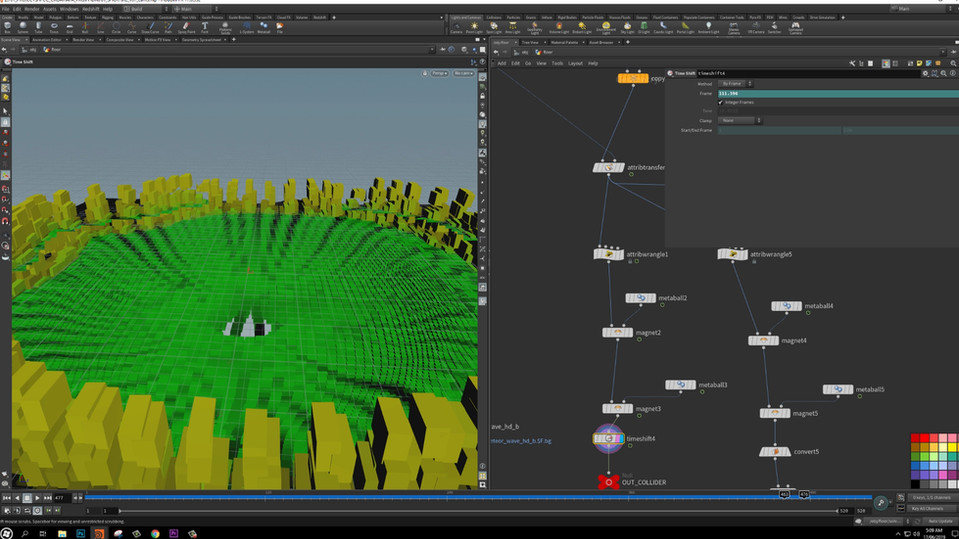Open the Persp viewport camera menu
This screenshot has width=959, height=539.
coord(438,73)
